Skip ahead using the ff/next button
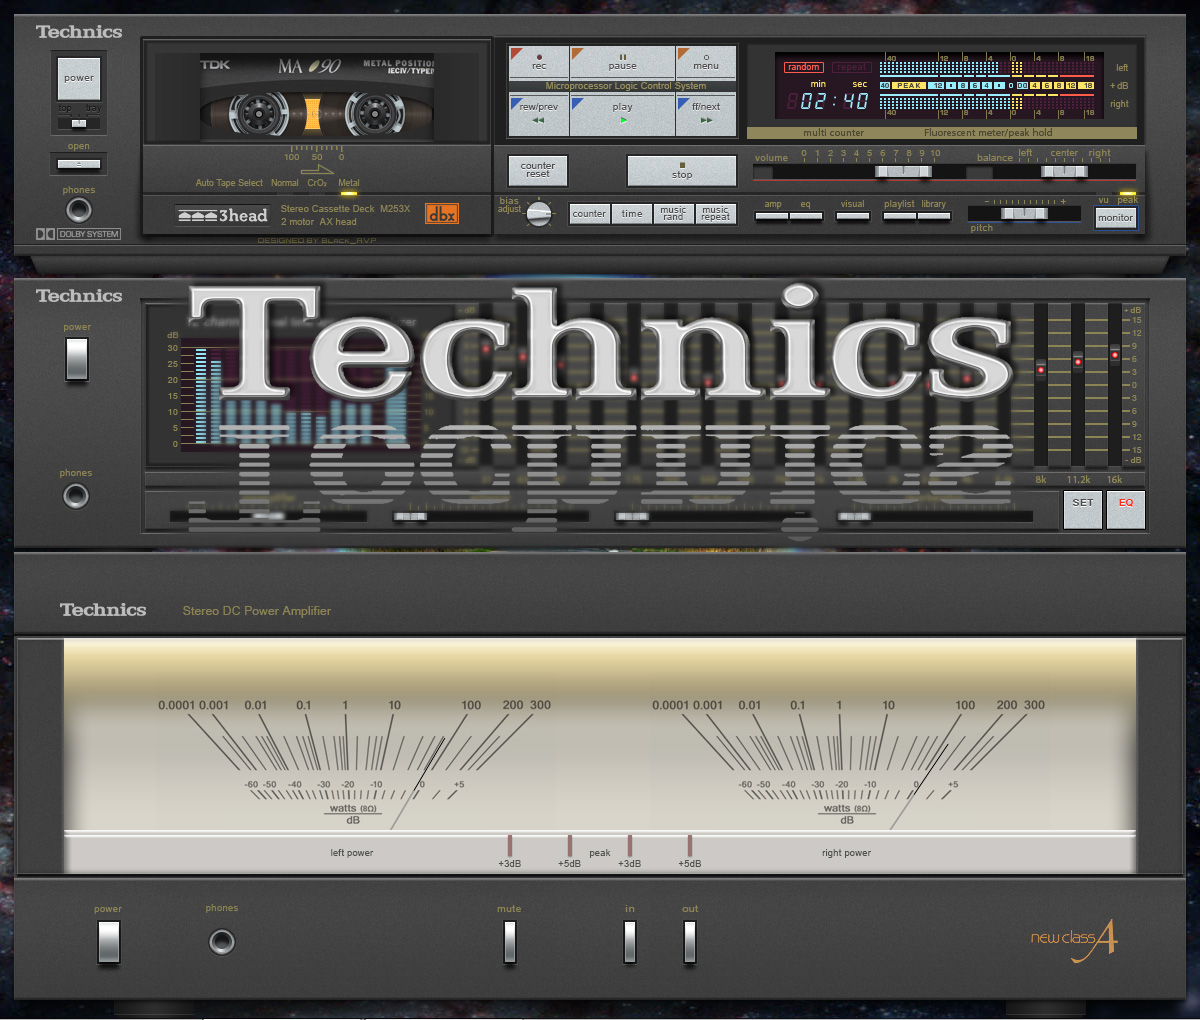Image resolution: width=1200 pixels, height=1020 pixels. (706, 114)
